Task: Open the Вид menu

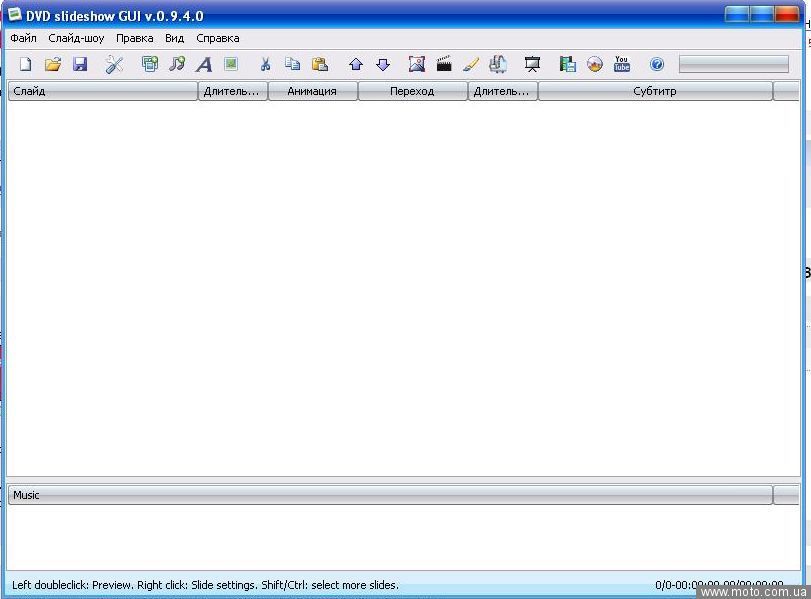Action: [x=174, y=38]
